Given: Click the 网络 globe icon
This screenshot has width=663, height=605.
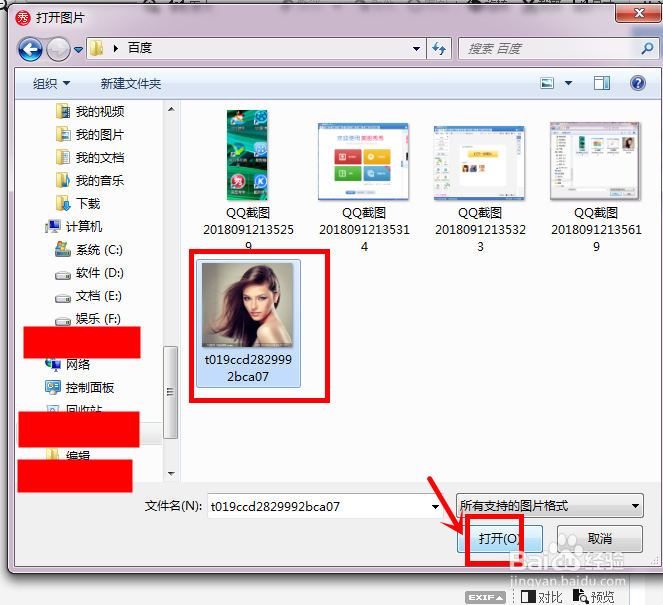Looking at the screenshot, I should pos(53,364).
